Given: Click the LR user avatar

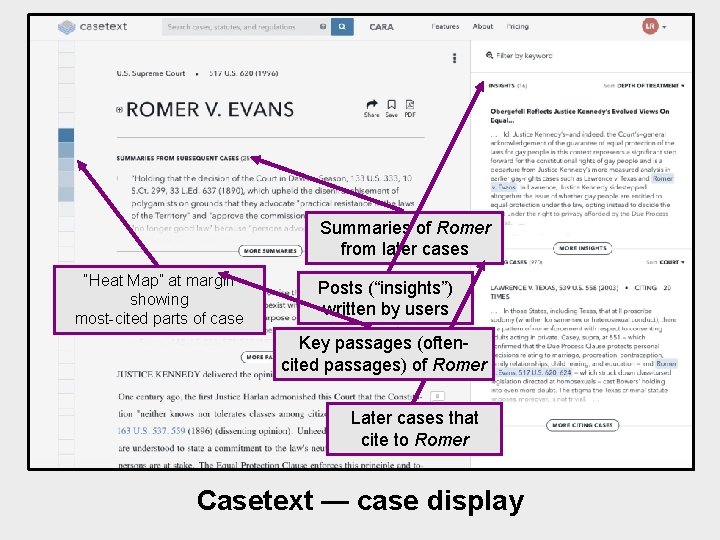Looking at the screenshot, I should pyautogui.click(x=650, y=26).
